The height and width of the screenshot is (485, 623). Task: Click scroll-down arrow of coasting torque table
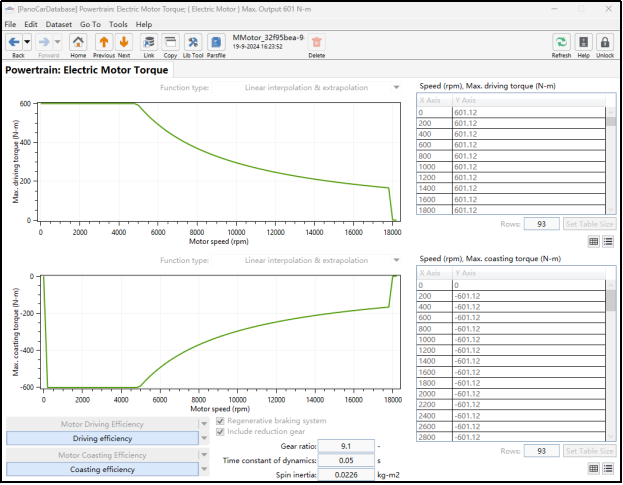click(611, 437)
